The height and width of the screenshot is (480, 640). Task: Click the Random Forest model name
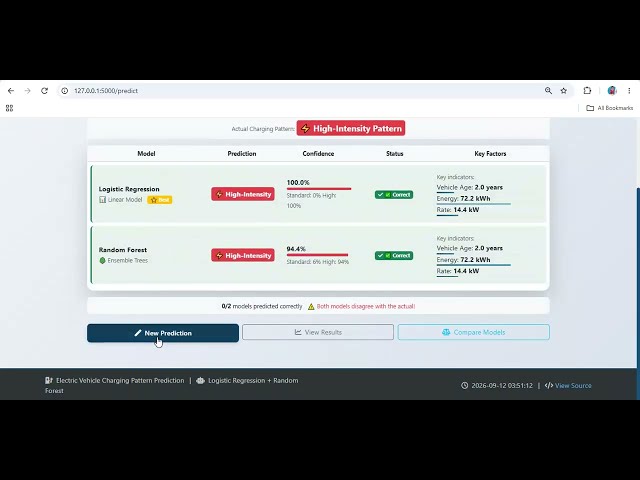click(x=123, y=250)
